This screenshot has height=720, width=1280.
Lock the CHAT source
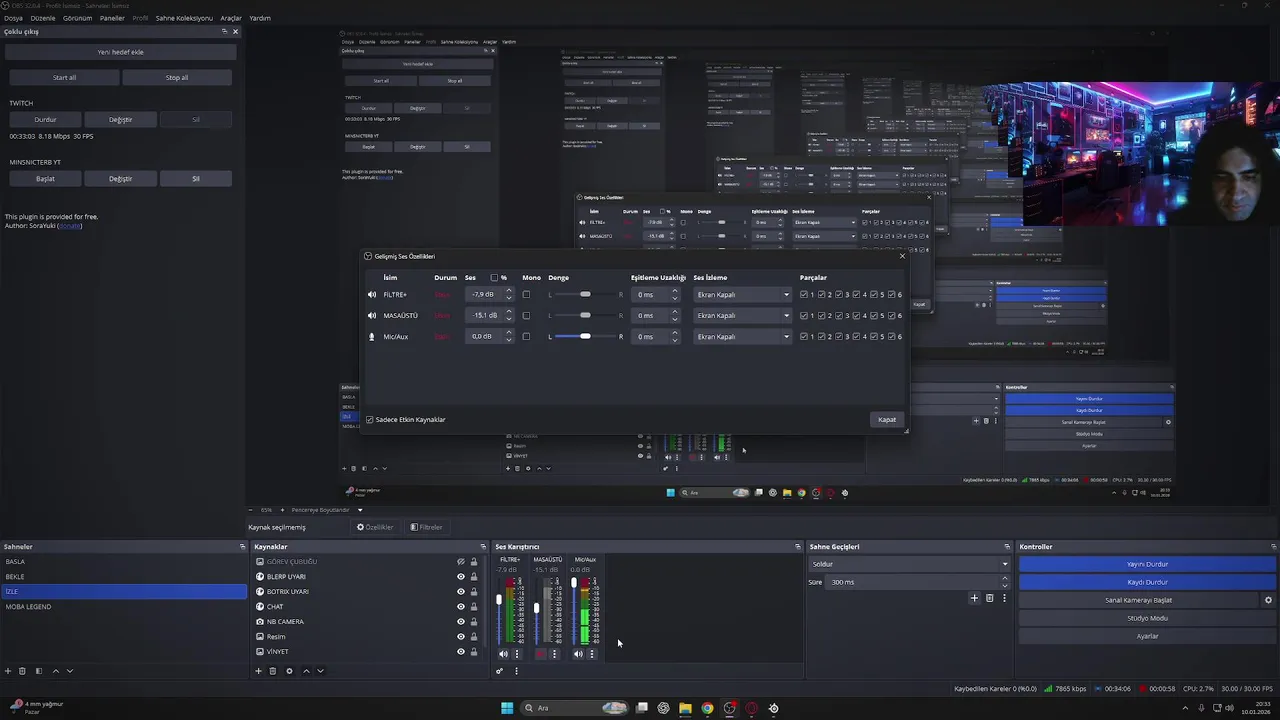474,607
